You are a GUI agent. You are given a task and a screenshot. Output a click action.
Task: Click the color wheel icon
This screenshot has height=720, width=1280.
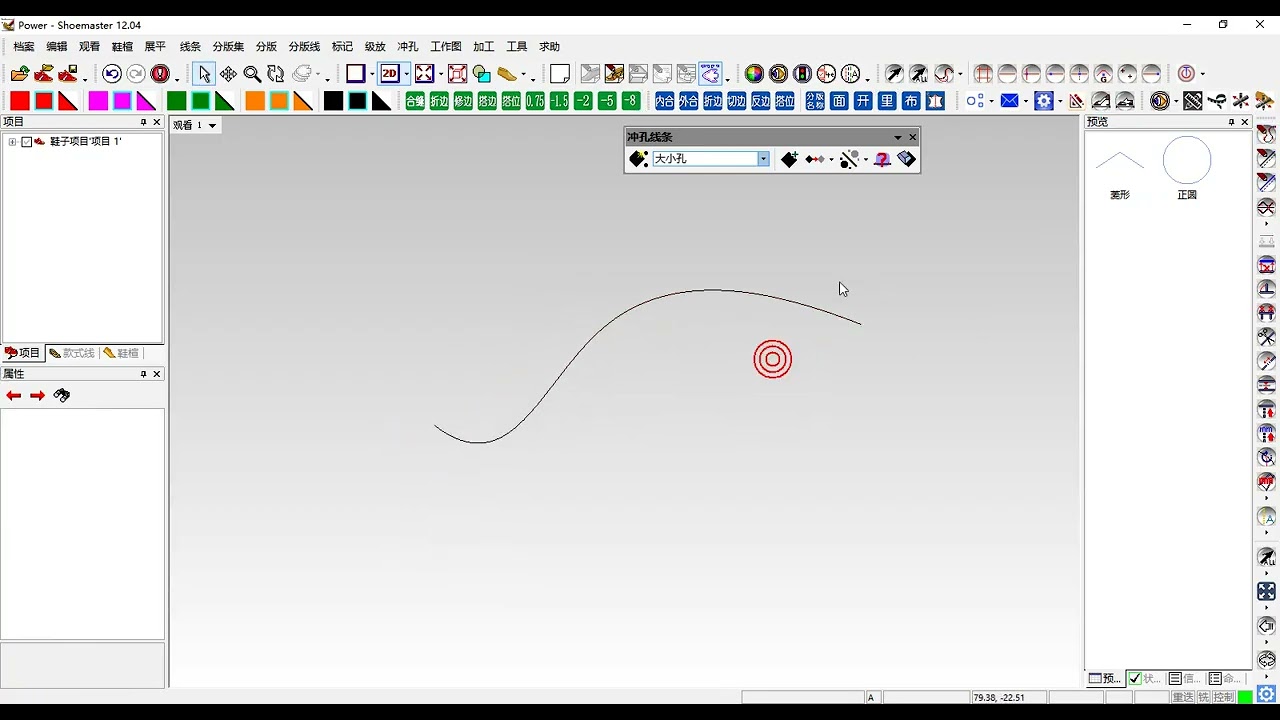[754, 74]
